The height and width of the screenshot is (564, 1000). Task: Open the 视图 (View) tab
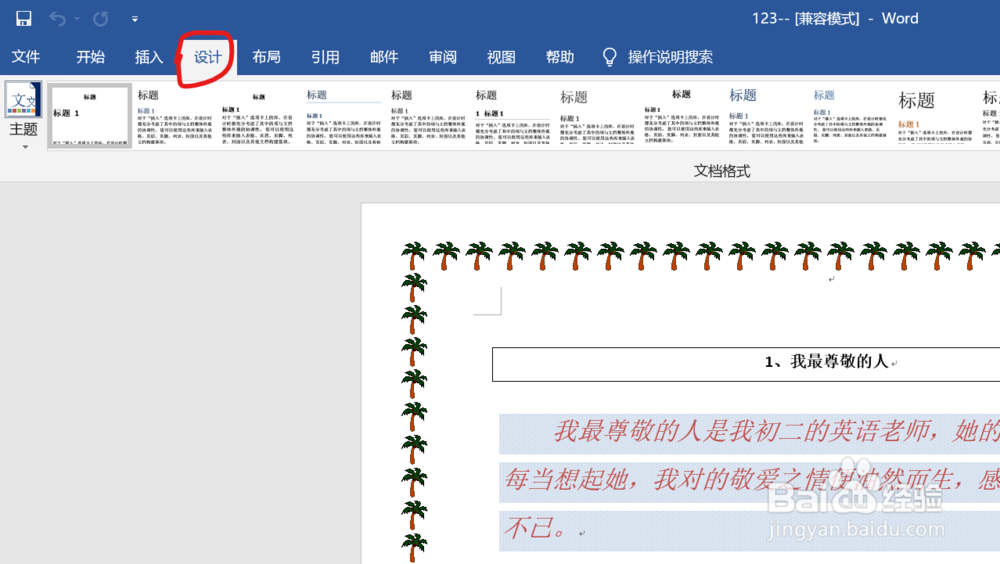501,57
